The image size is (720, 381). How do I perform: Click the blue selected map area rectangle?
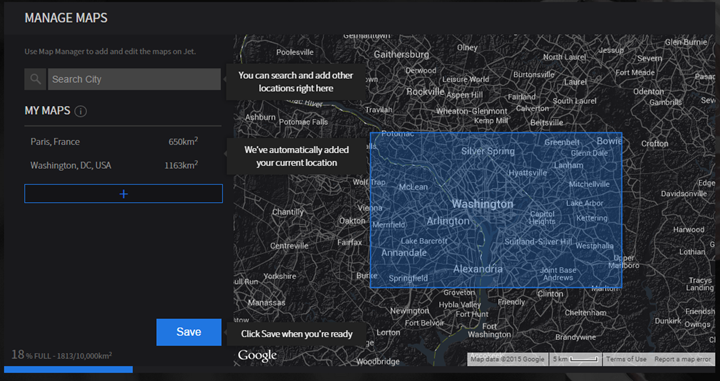point(496,210)
